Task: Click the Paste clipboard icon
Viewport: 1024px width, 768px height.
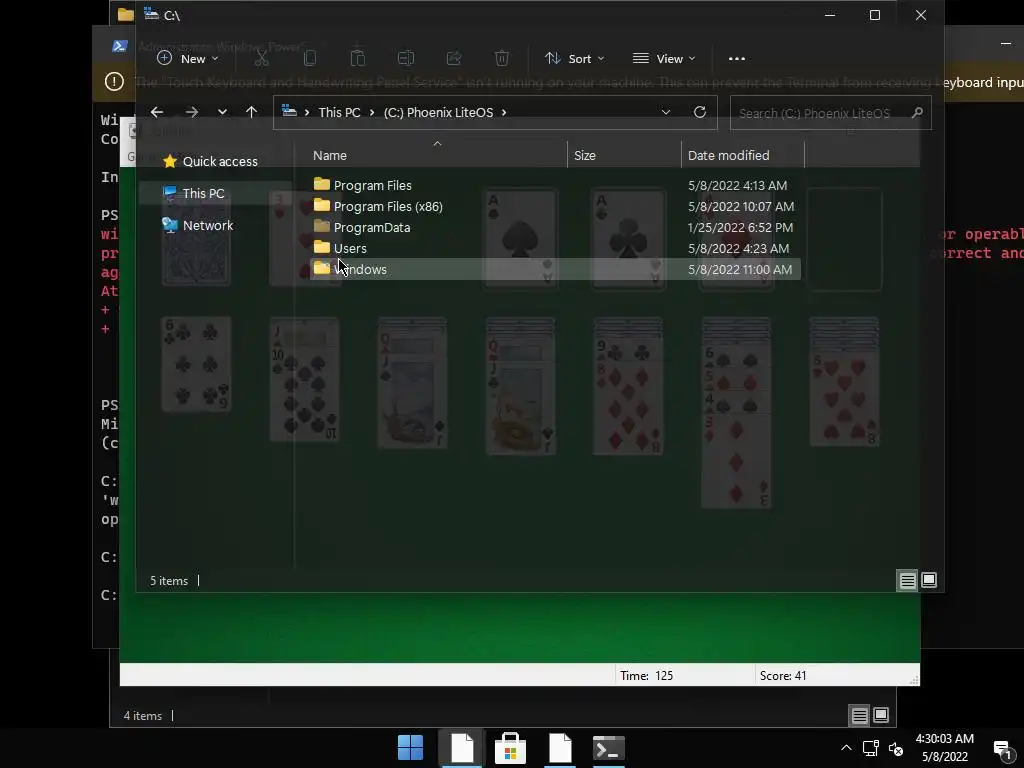Action: pos(357,59)
